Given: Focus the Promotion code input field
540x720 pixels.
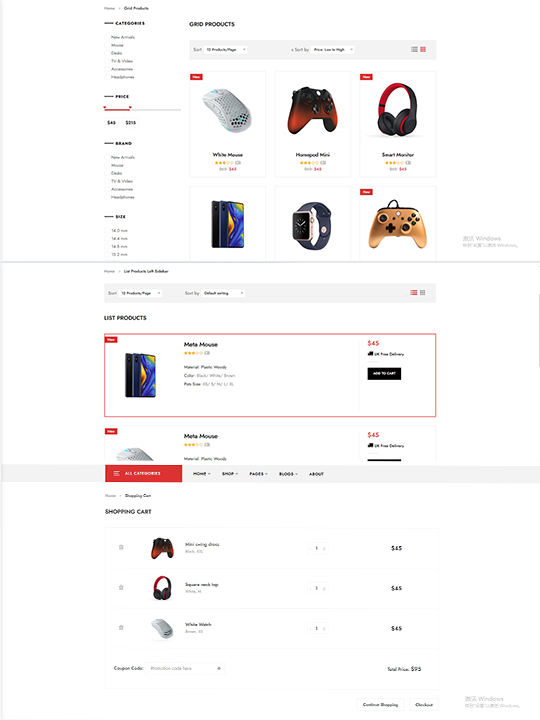Looking at the screenshot, I should 182,668.
